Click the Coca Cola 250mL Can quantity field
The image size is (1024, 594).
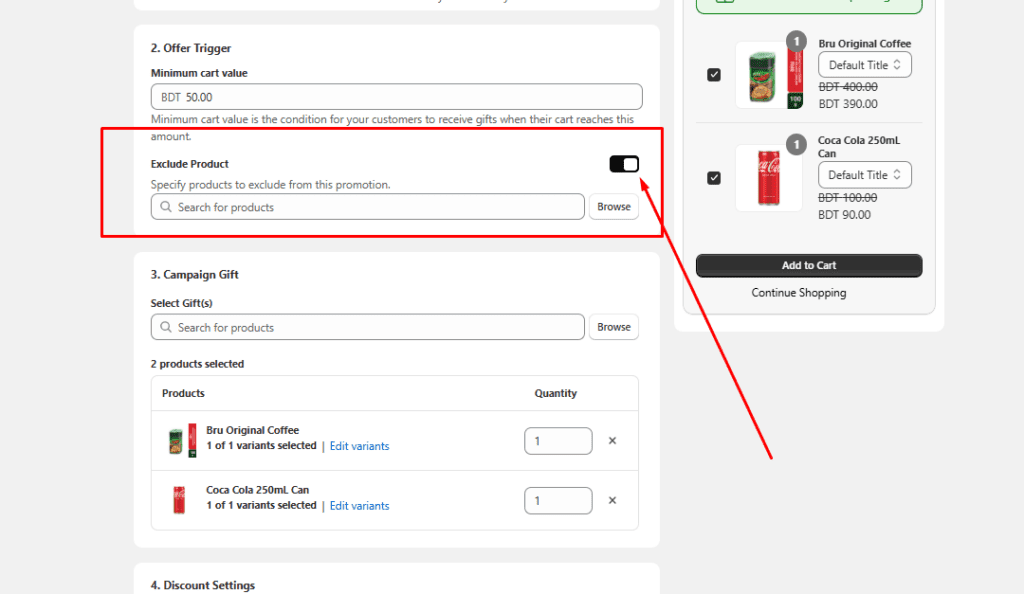click(558, 501)
